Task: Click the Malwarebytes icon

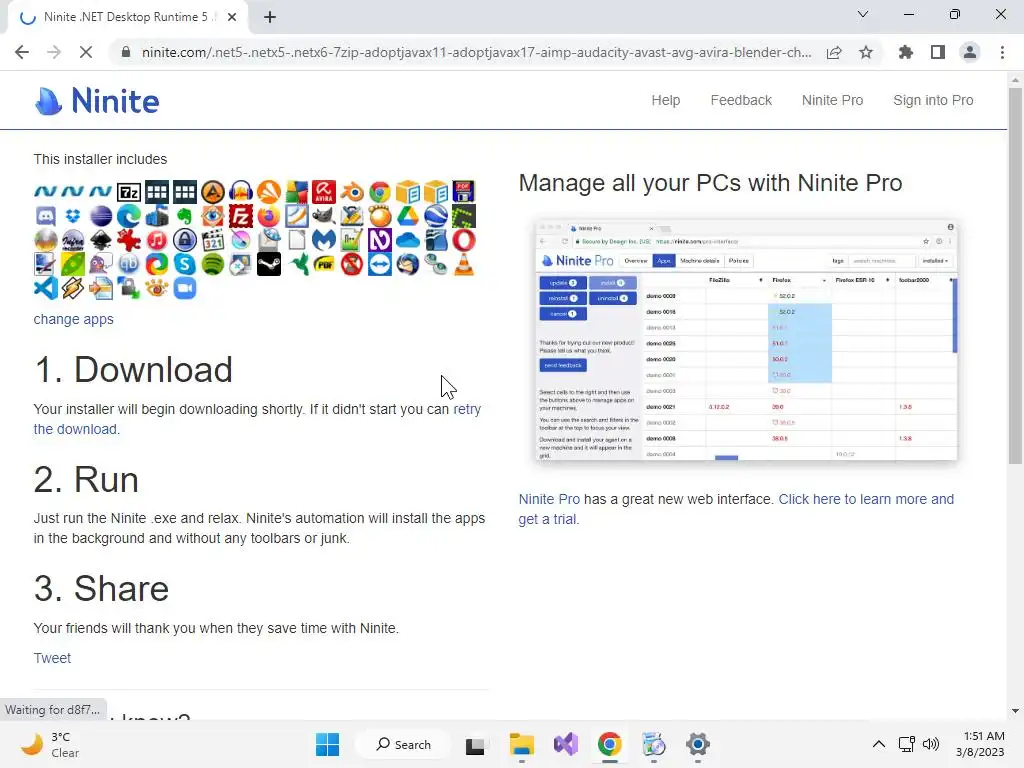Action: click(x=324, y=240)
